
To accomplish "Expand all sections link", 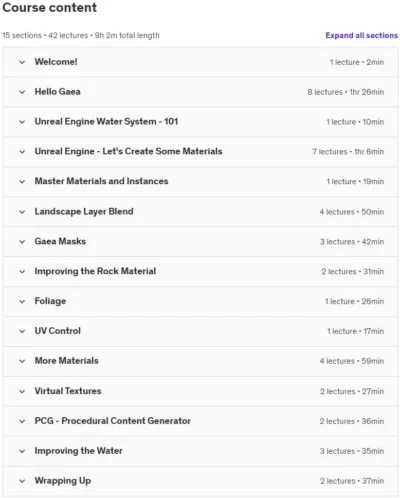I will (361, 35).
